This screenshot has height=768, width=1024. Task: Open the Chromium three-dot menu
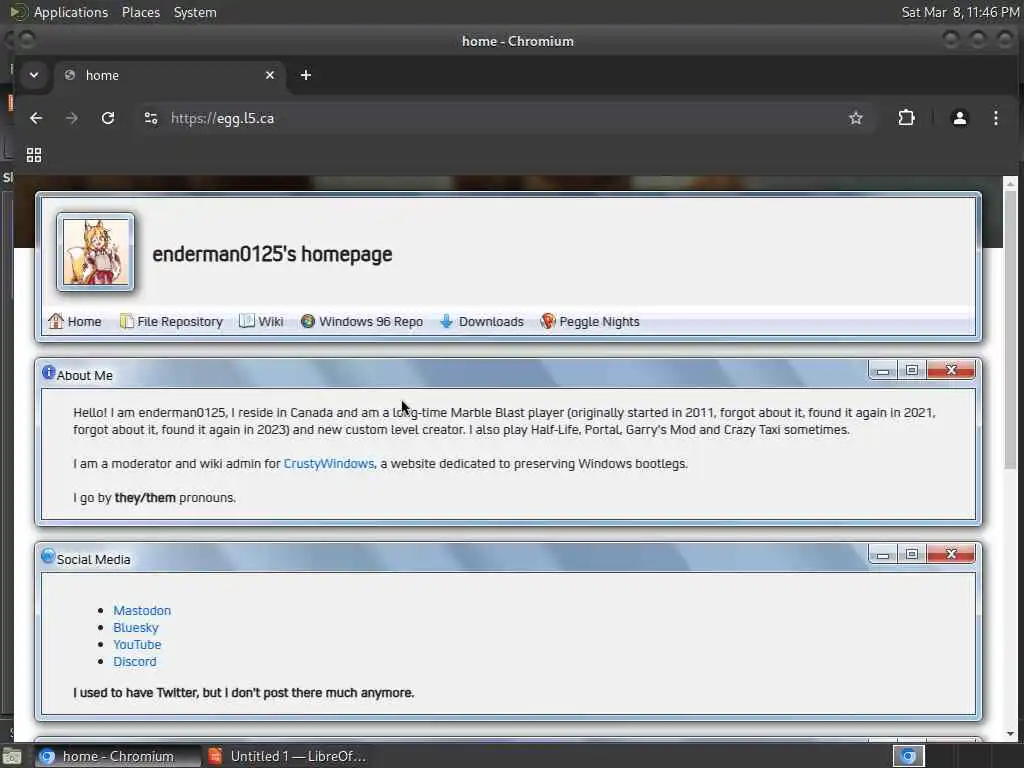[x=995, y=118]
